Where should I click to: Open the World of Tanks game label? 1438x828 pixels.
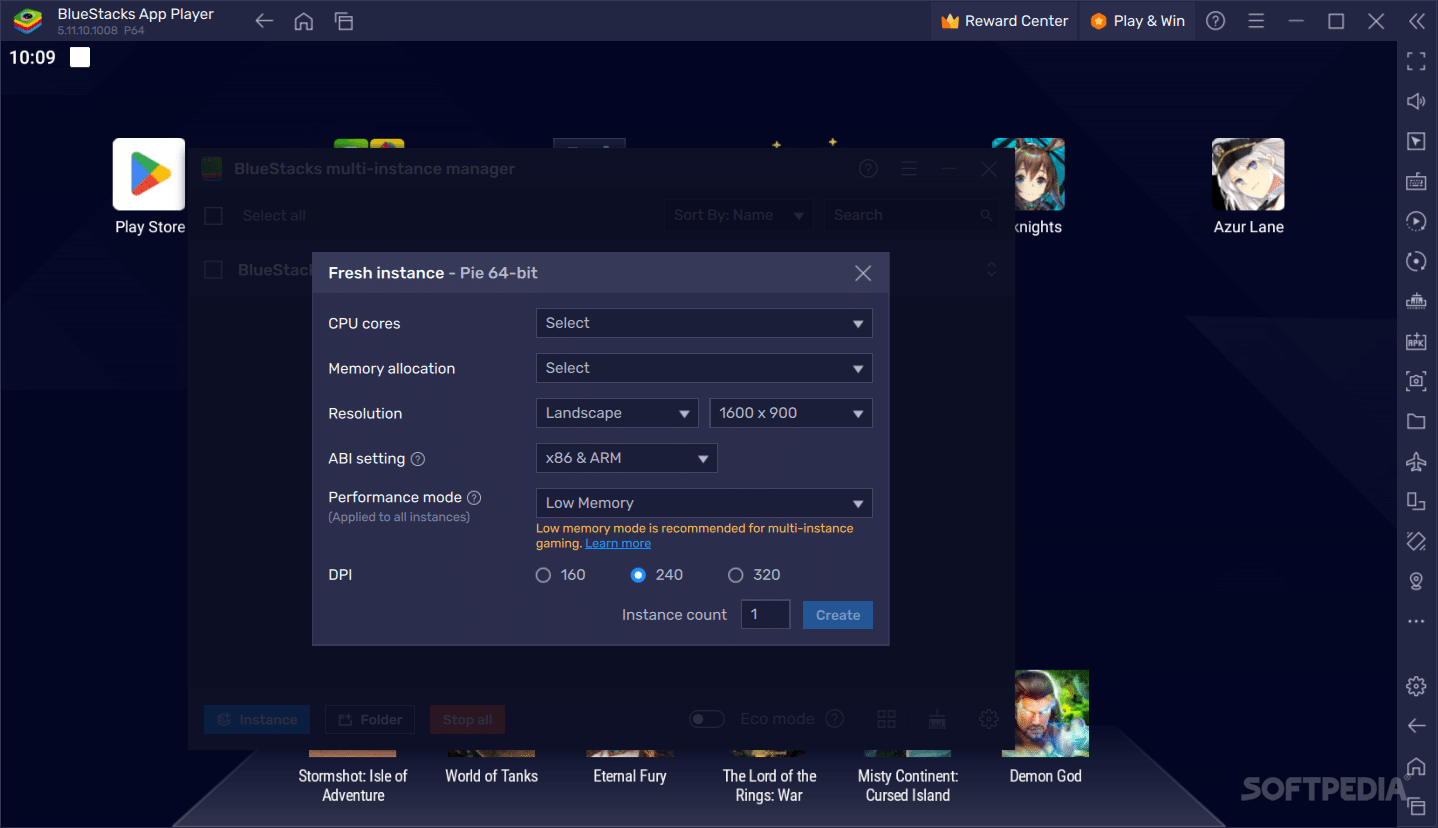[x=491, y=776]
